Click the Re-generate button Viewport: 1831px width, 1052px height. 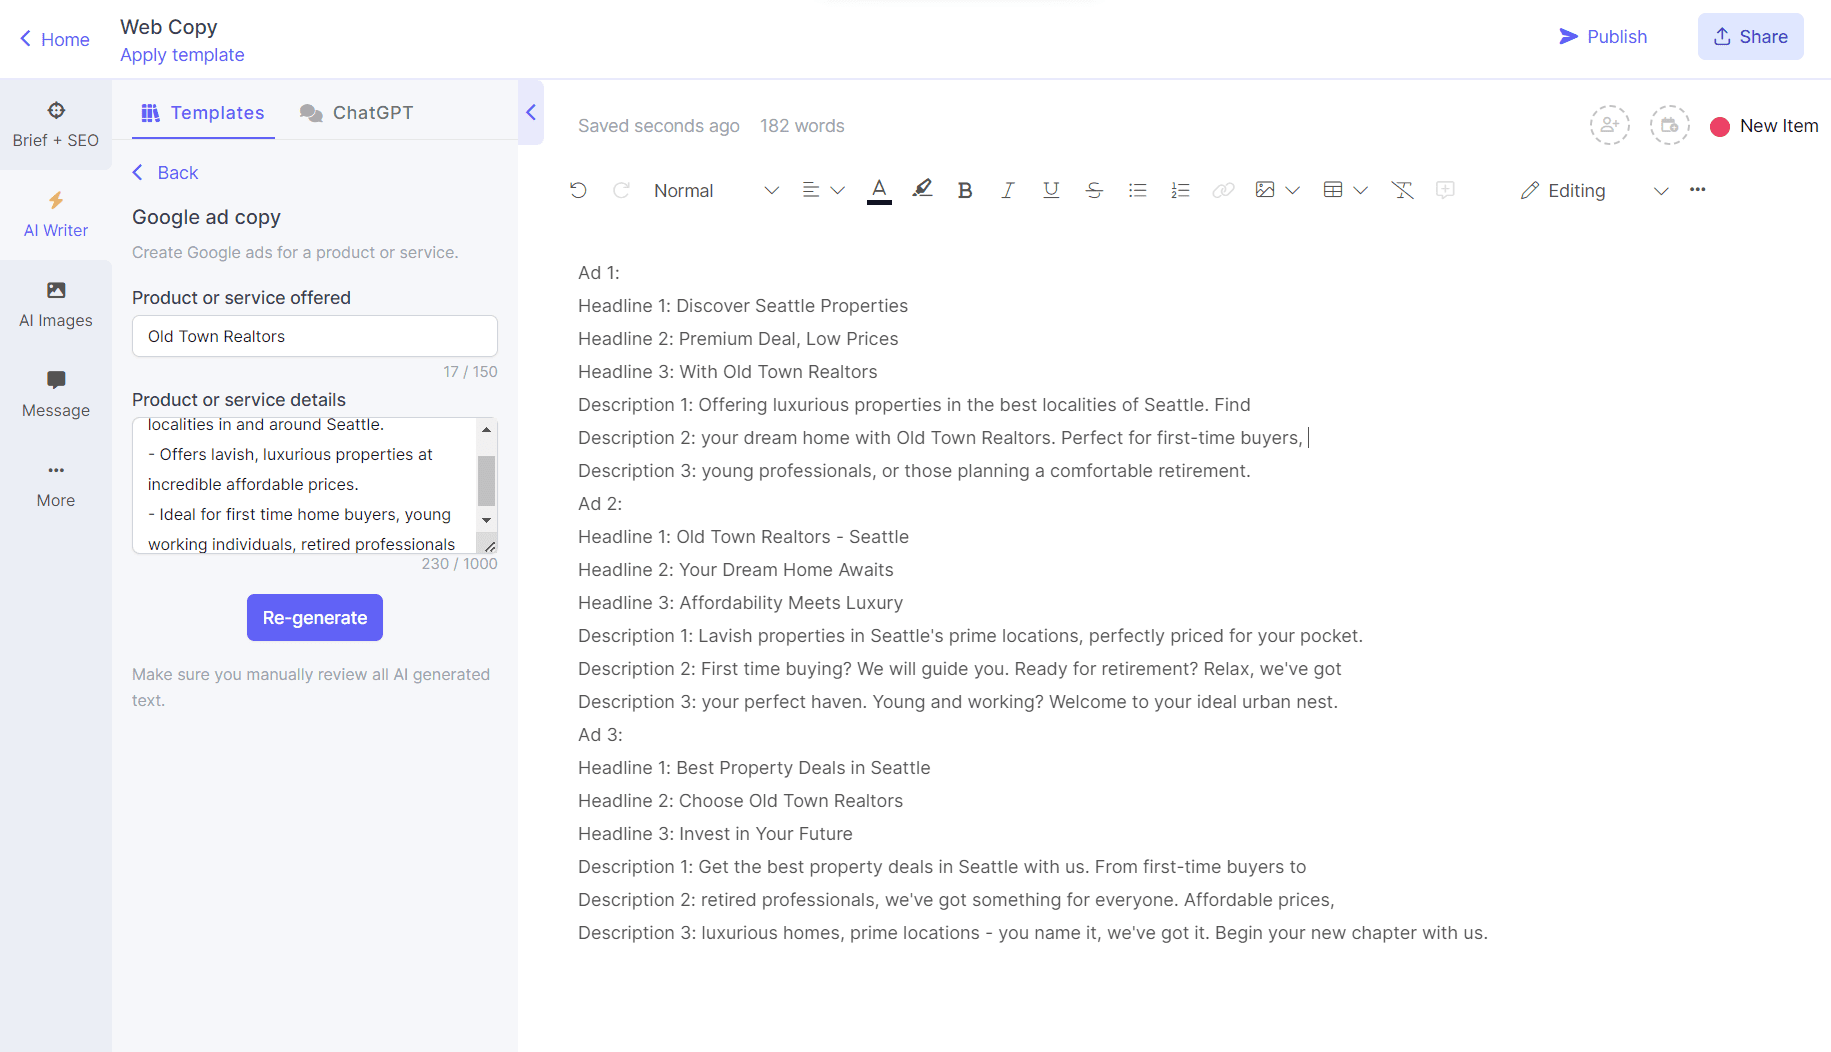pyautogui.click(x=315, y=618)
